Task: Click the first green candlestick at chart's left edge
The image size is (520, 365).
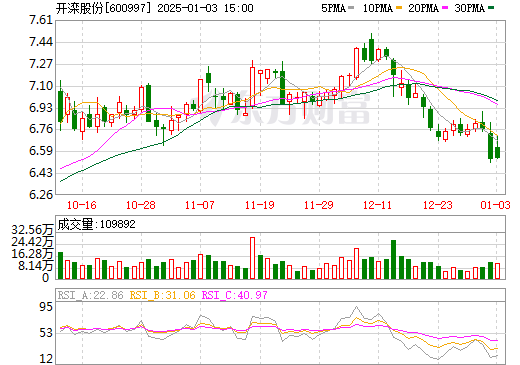Action: click(60, 106)
